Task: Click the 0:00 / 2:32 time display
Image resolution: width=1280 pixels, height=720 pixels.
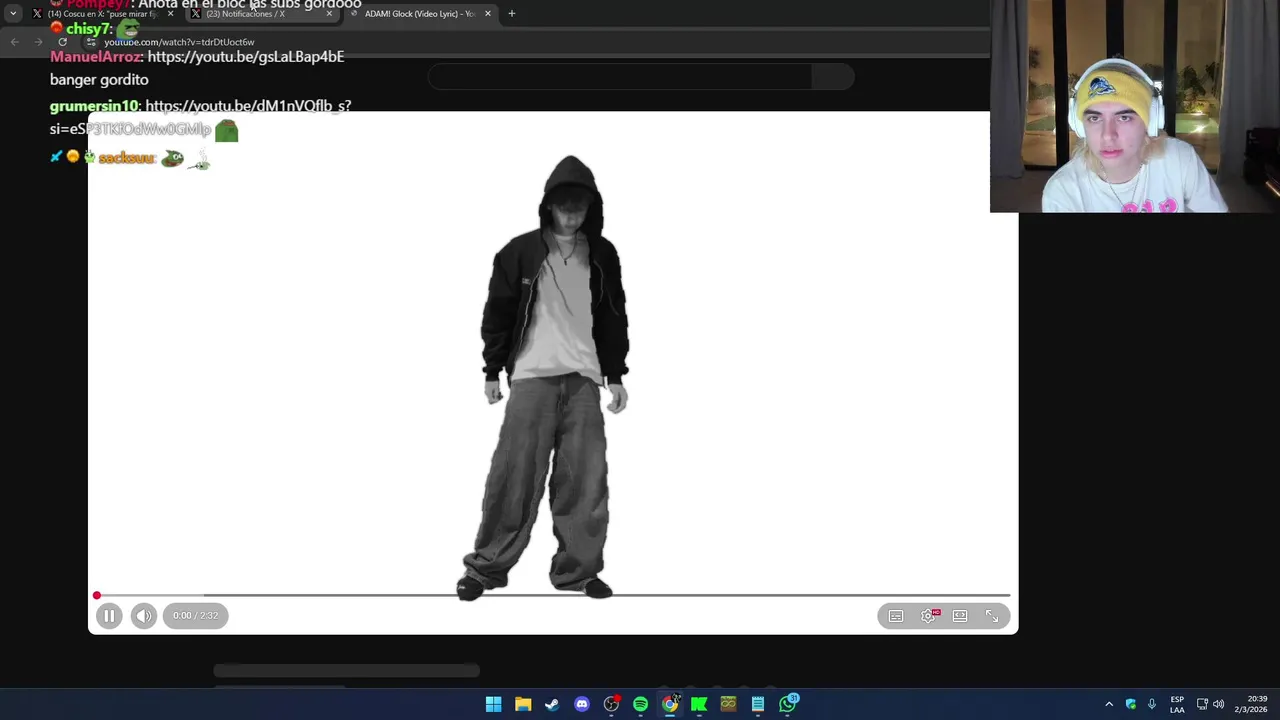Action: point(195,616)
